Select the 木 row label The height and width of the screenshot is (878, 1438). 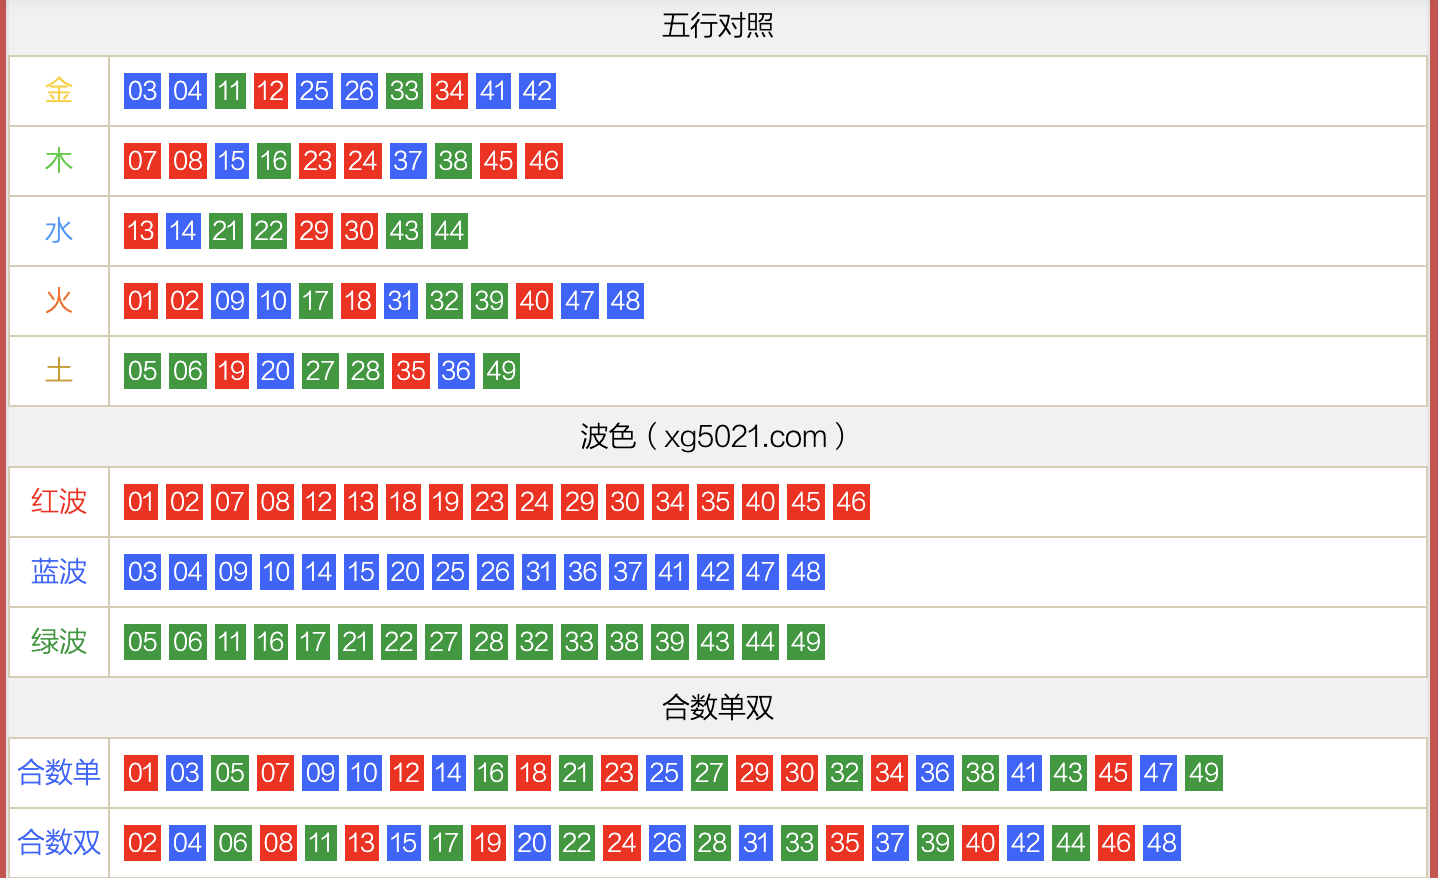click(x=58, y=160)
